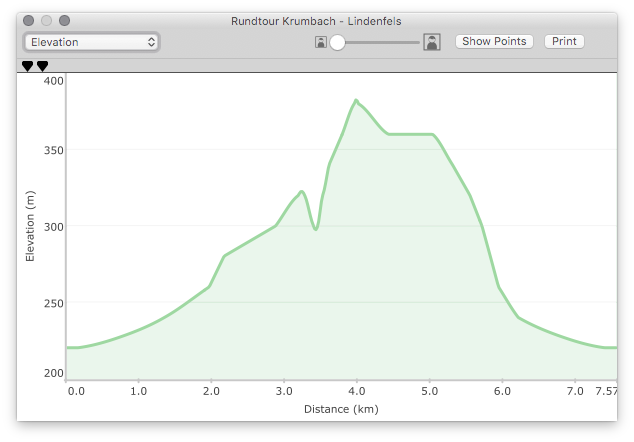Click the 400 elevation tick label
The height and width of the screenshot is (442, 634).
(x=53, y=81)
